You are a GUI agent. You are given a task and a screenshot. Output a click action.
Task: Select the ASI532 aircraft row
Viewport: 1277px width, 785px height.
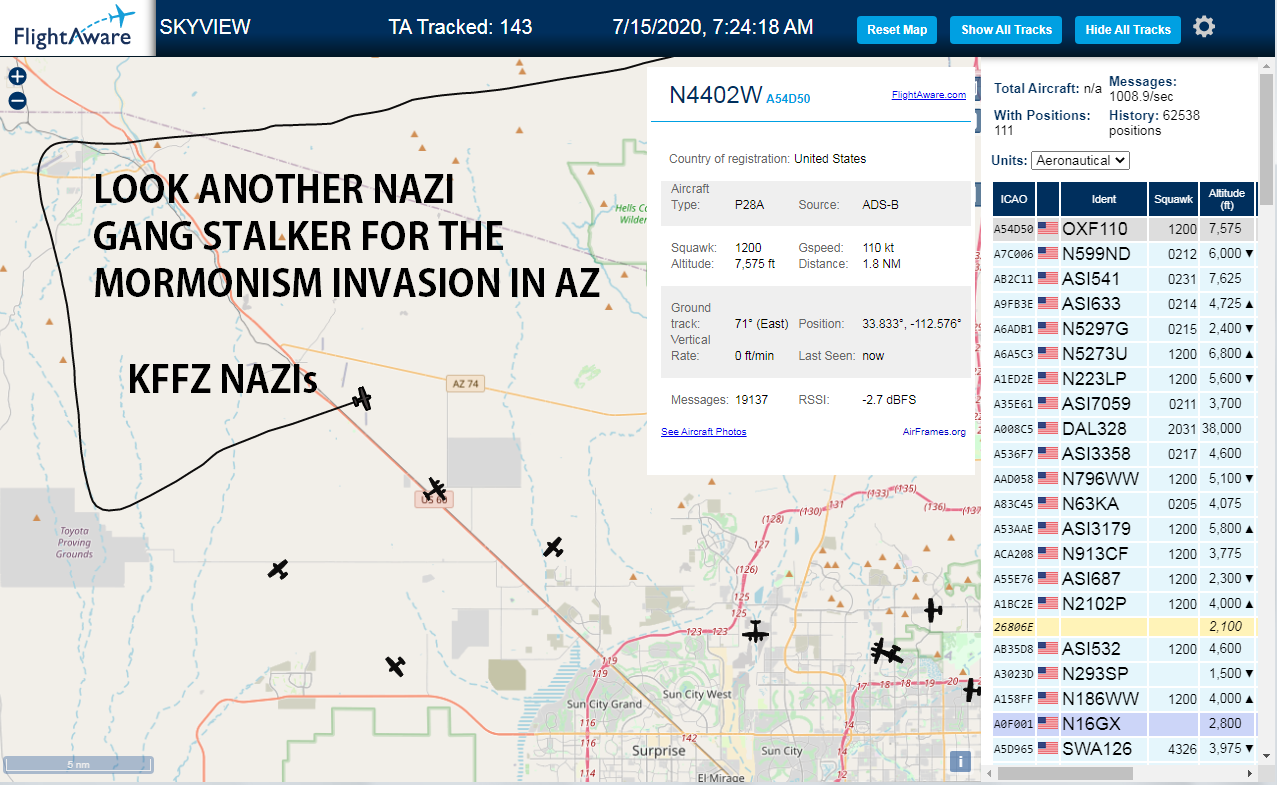tap(1124, 649)
